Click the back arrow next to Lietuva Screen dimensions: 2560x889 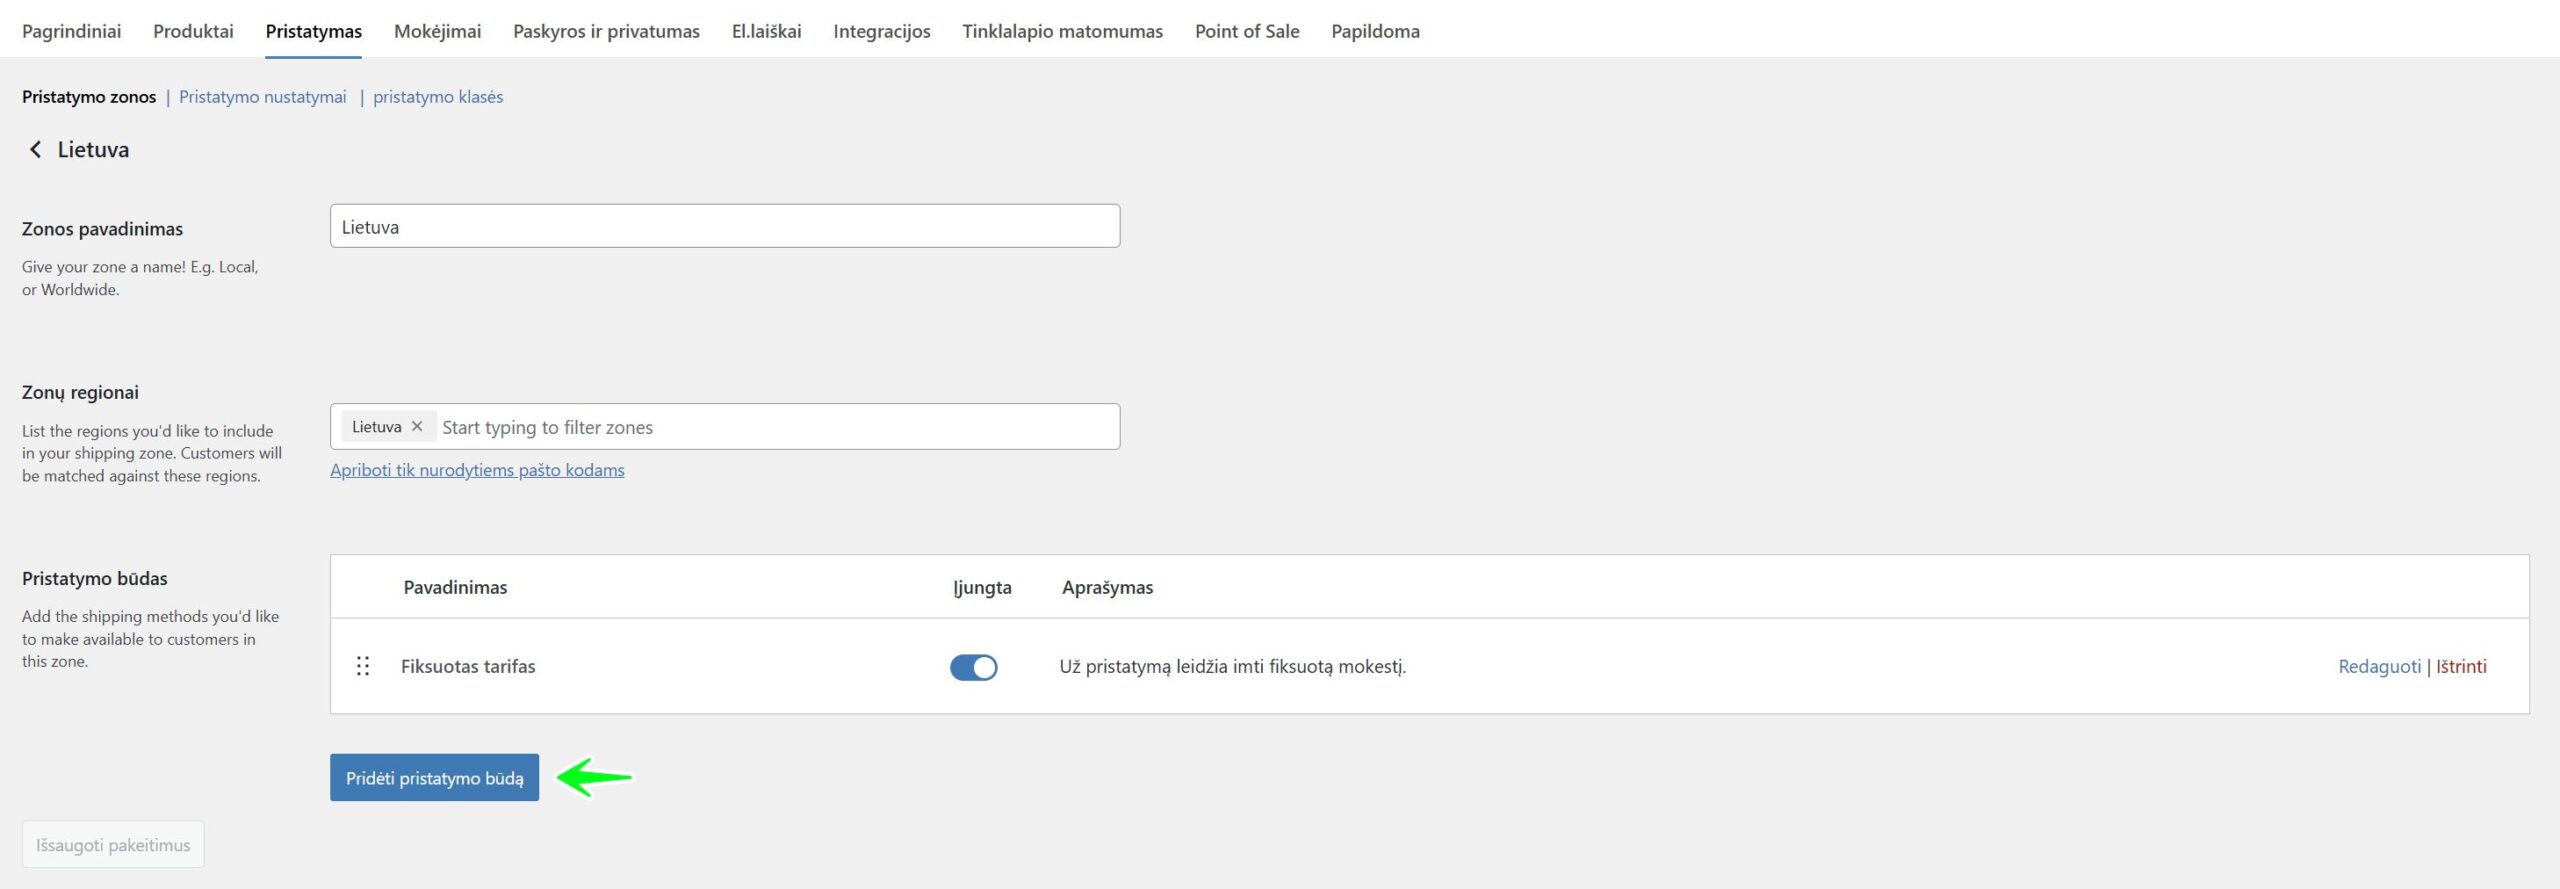35,150
